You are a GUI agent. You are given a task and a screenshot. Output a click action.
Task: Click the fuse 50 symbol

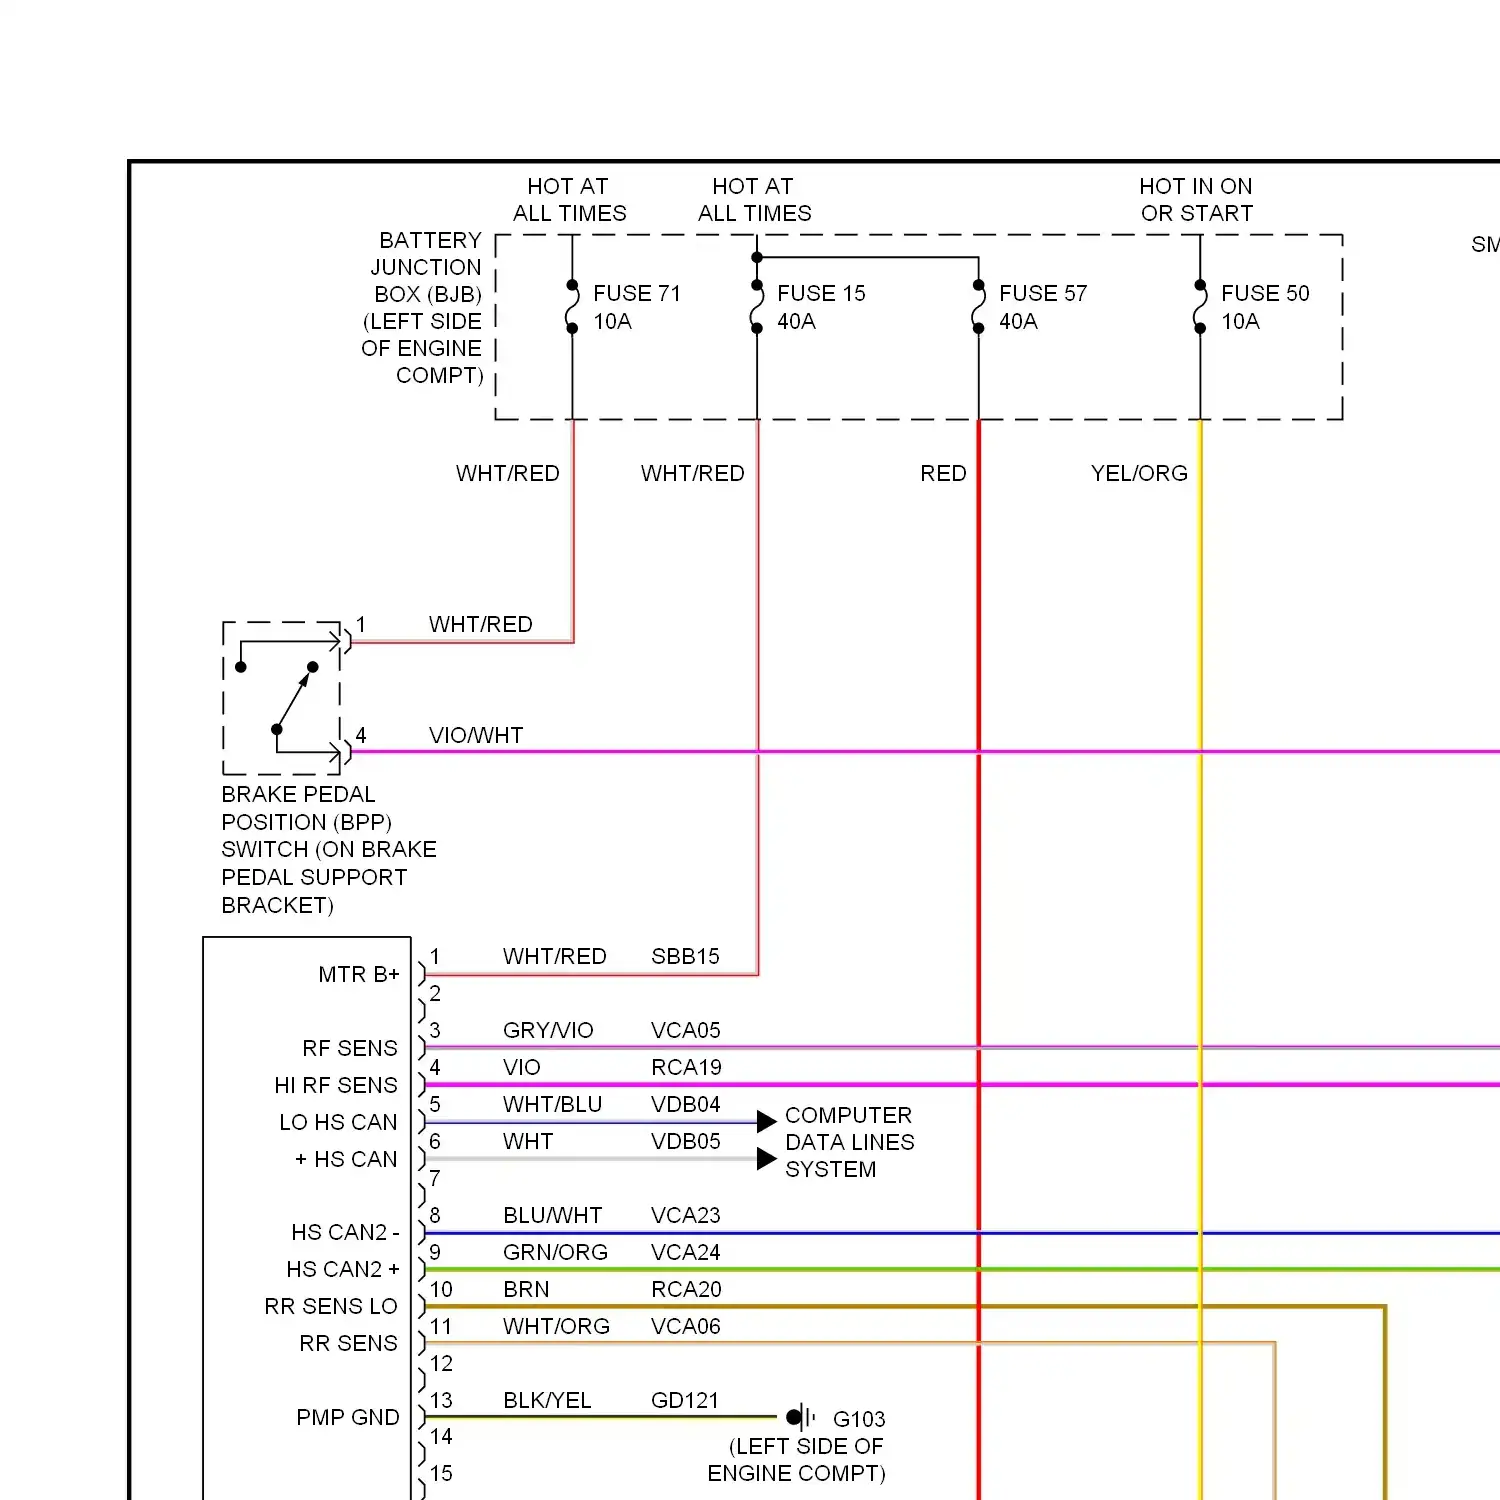pos(1200,307)
